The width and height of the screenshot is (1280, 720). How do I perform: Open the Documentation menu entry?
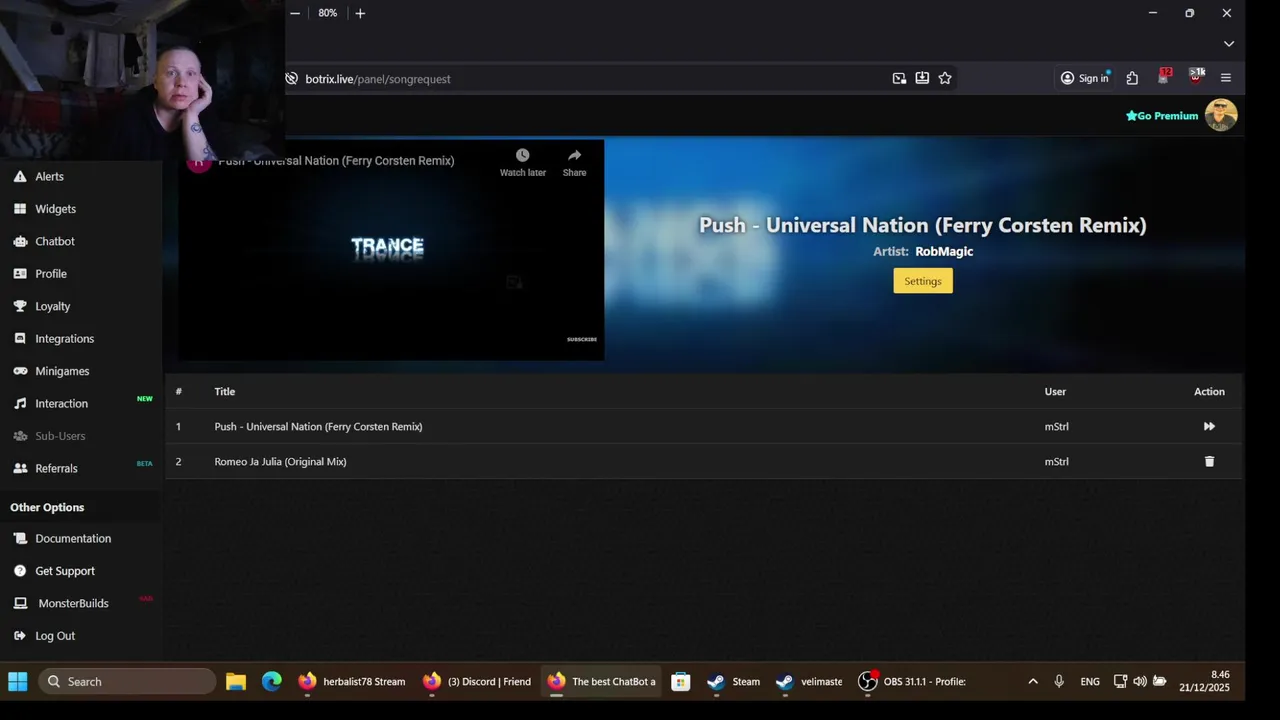point(73,538)
